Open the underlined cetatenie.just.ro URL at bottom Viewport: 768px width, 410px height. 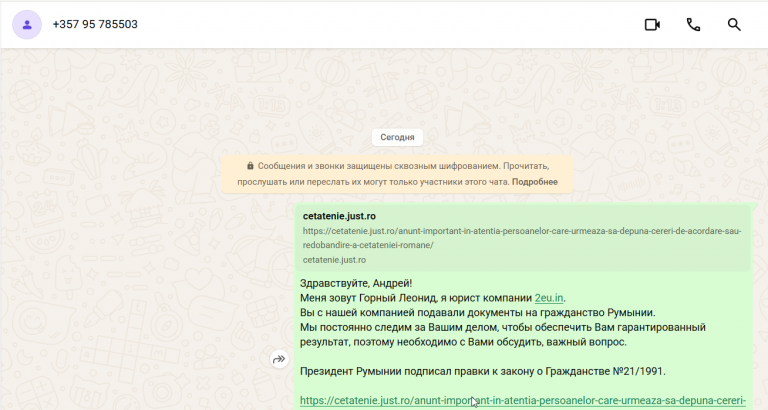tap(523, 401)
